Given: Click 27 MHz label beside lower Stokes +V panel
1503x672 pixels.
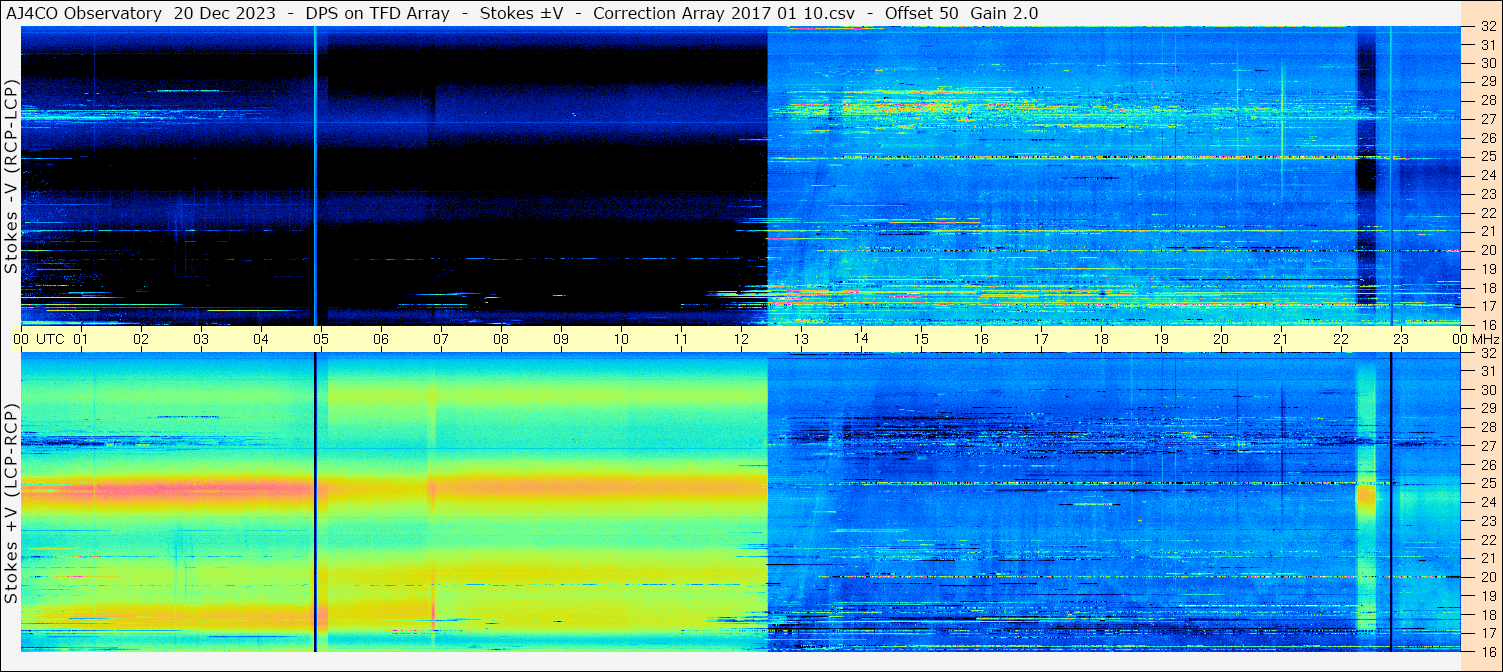Looking at the screenshot, I should coord(1488,446).
